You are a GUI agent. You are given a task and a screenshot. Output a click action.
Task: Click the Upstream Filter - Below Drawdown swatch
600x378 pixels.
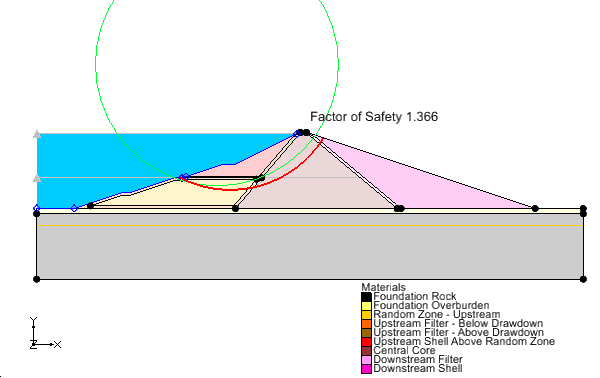pos(367,324)
